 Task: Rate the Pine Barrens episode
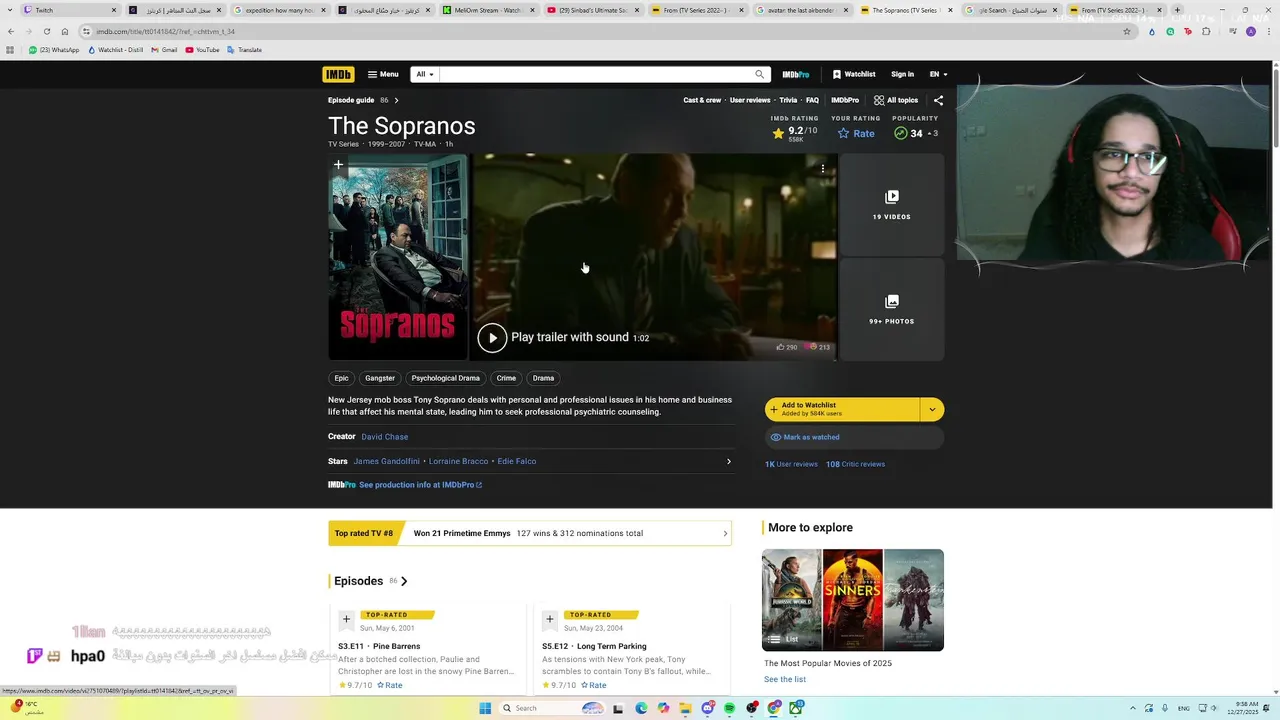[x=390, y=685]
